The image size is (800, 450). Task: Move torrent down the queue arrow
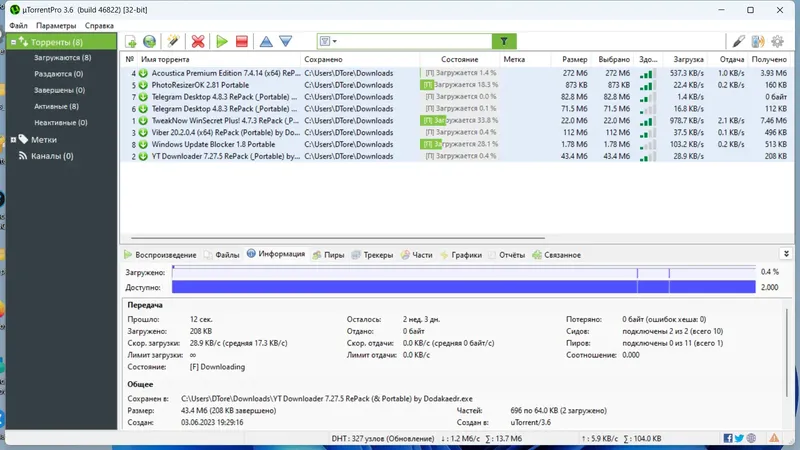tap(286, 41)
